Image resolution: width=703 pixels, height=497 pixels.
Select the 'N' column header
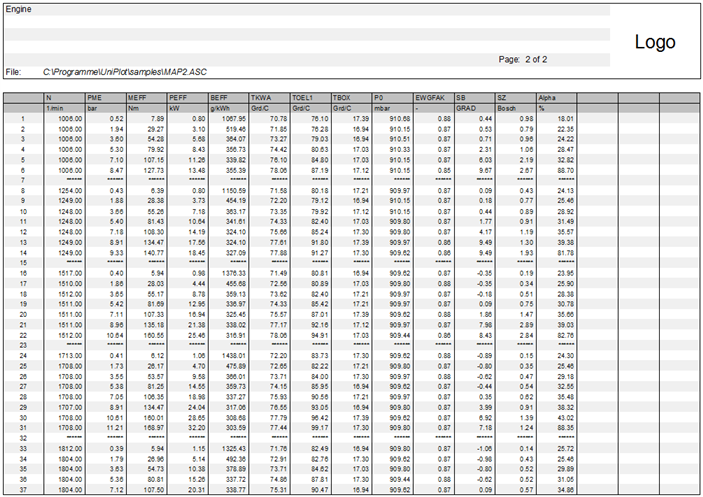[65, 98]
